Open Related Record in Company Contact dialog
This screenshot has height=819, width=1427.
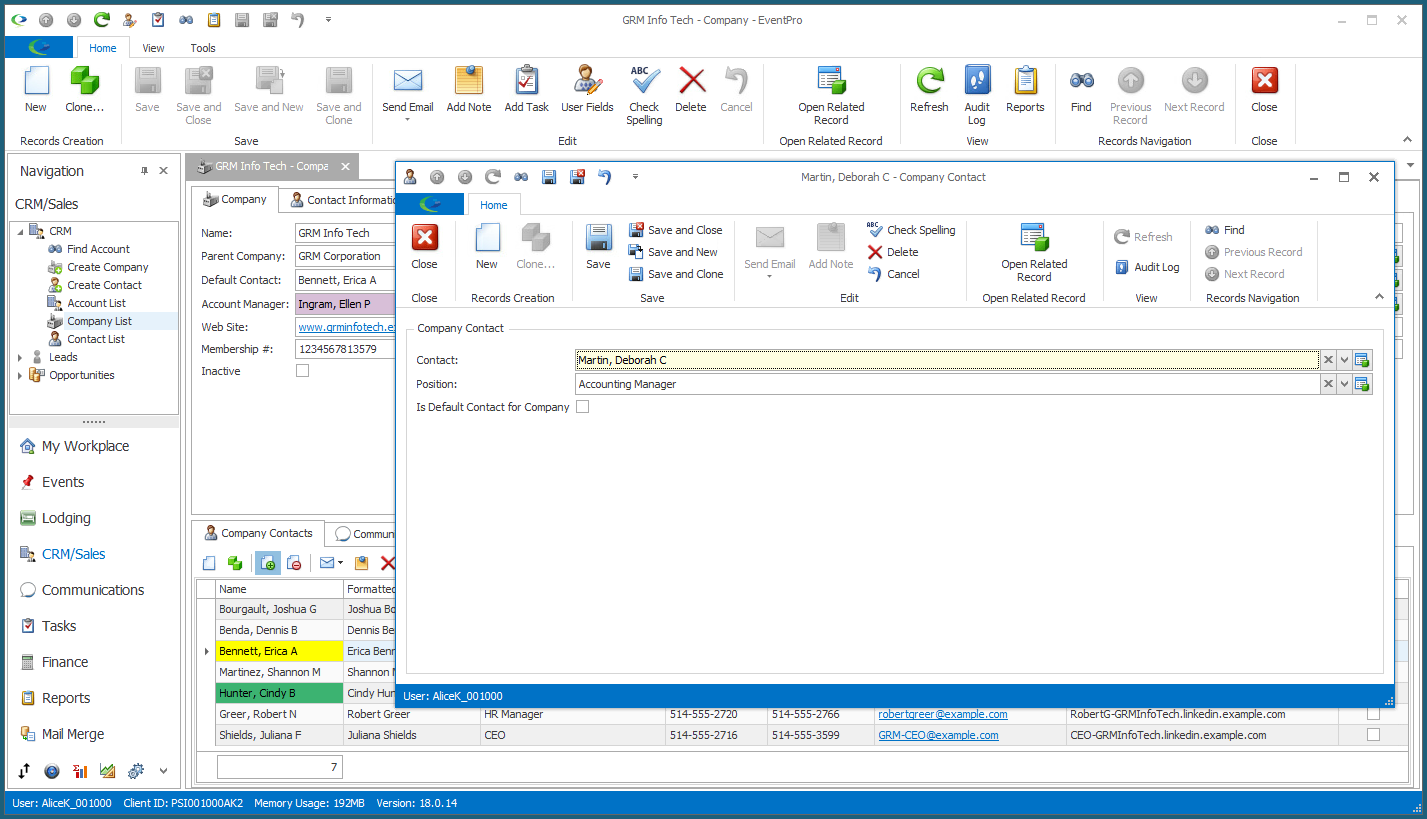(1034, 253)
